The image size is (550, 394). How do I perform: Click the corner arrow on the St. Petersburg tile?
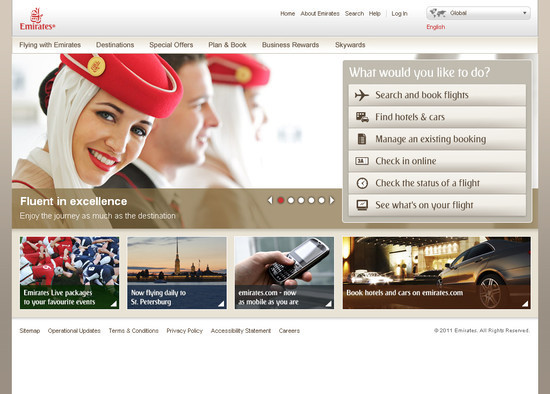(x=221, y=304)
